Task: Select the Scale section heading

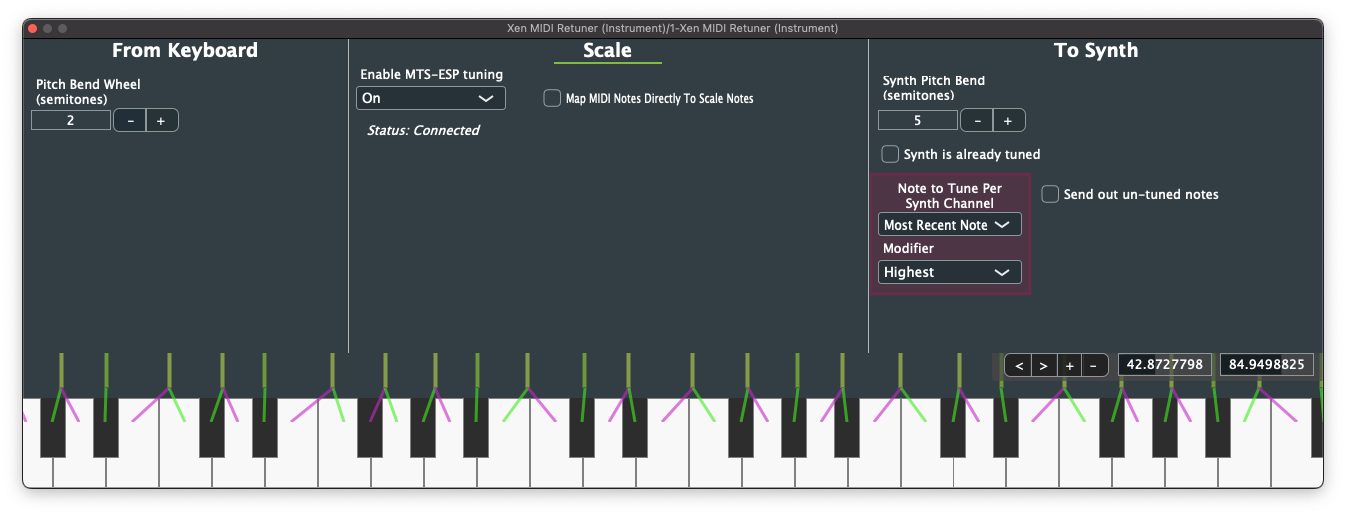Action: click(607, 50)
